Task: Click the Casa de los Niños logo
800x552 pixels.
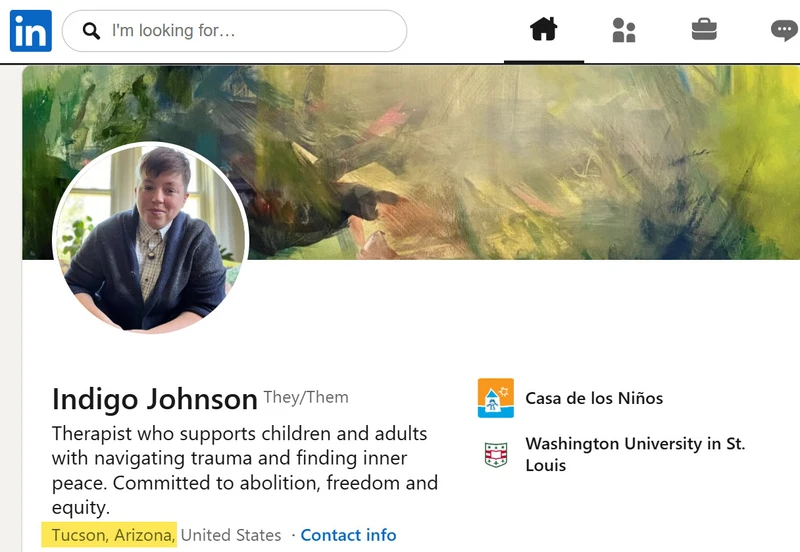Action: click(495, 398)
